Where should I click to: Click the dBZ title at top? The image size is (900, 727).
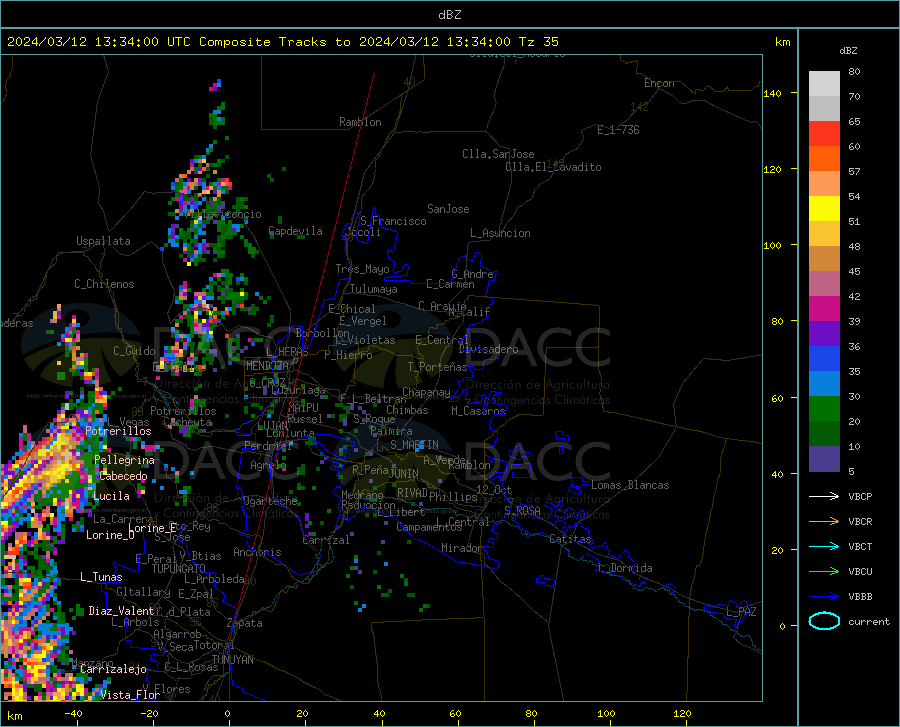click(449, 15)
